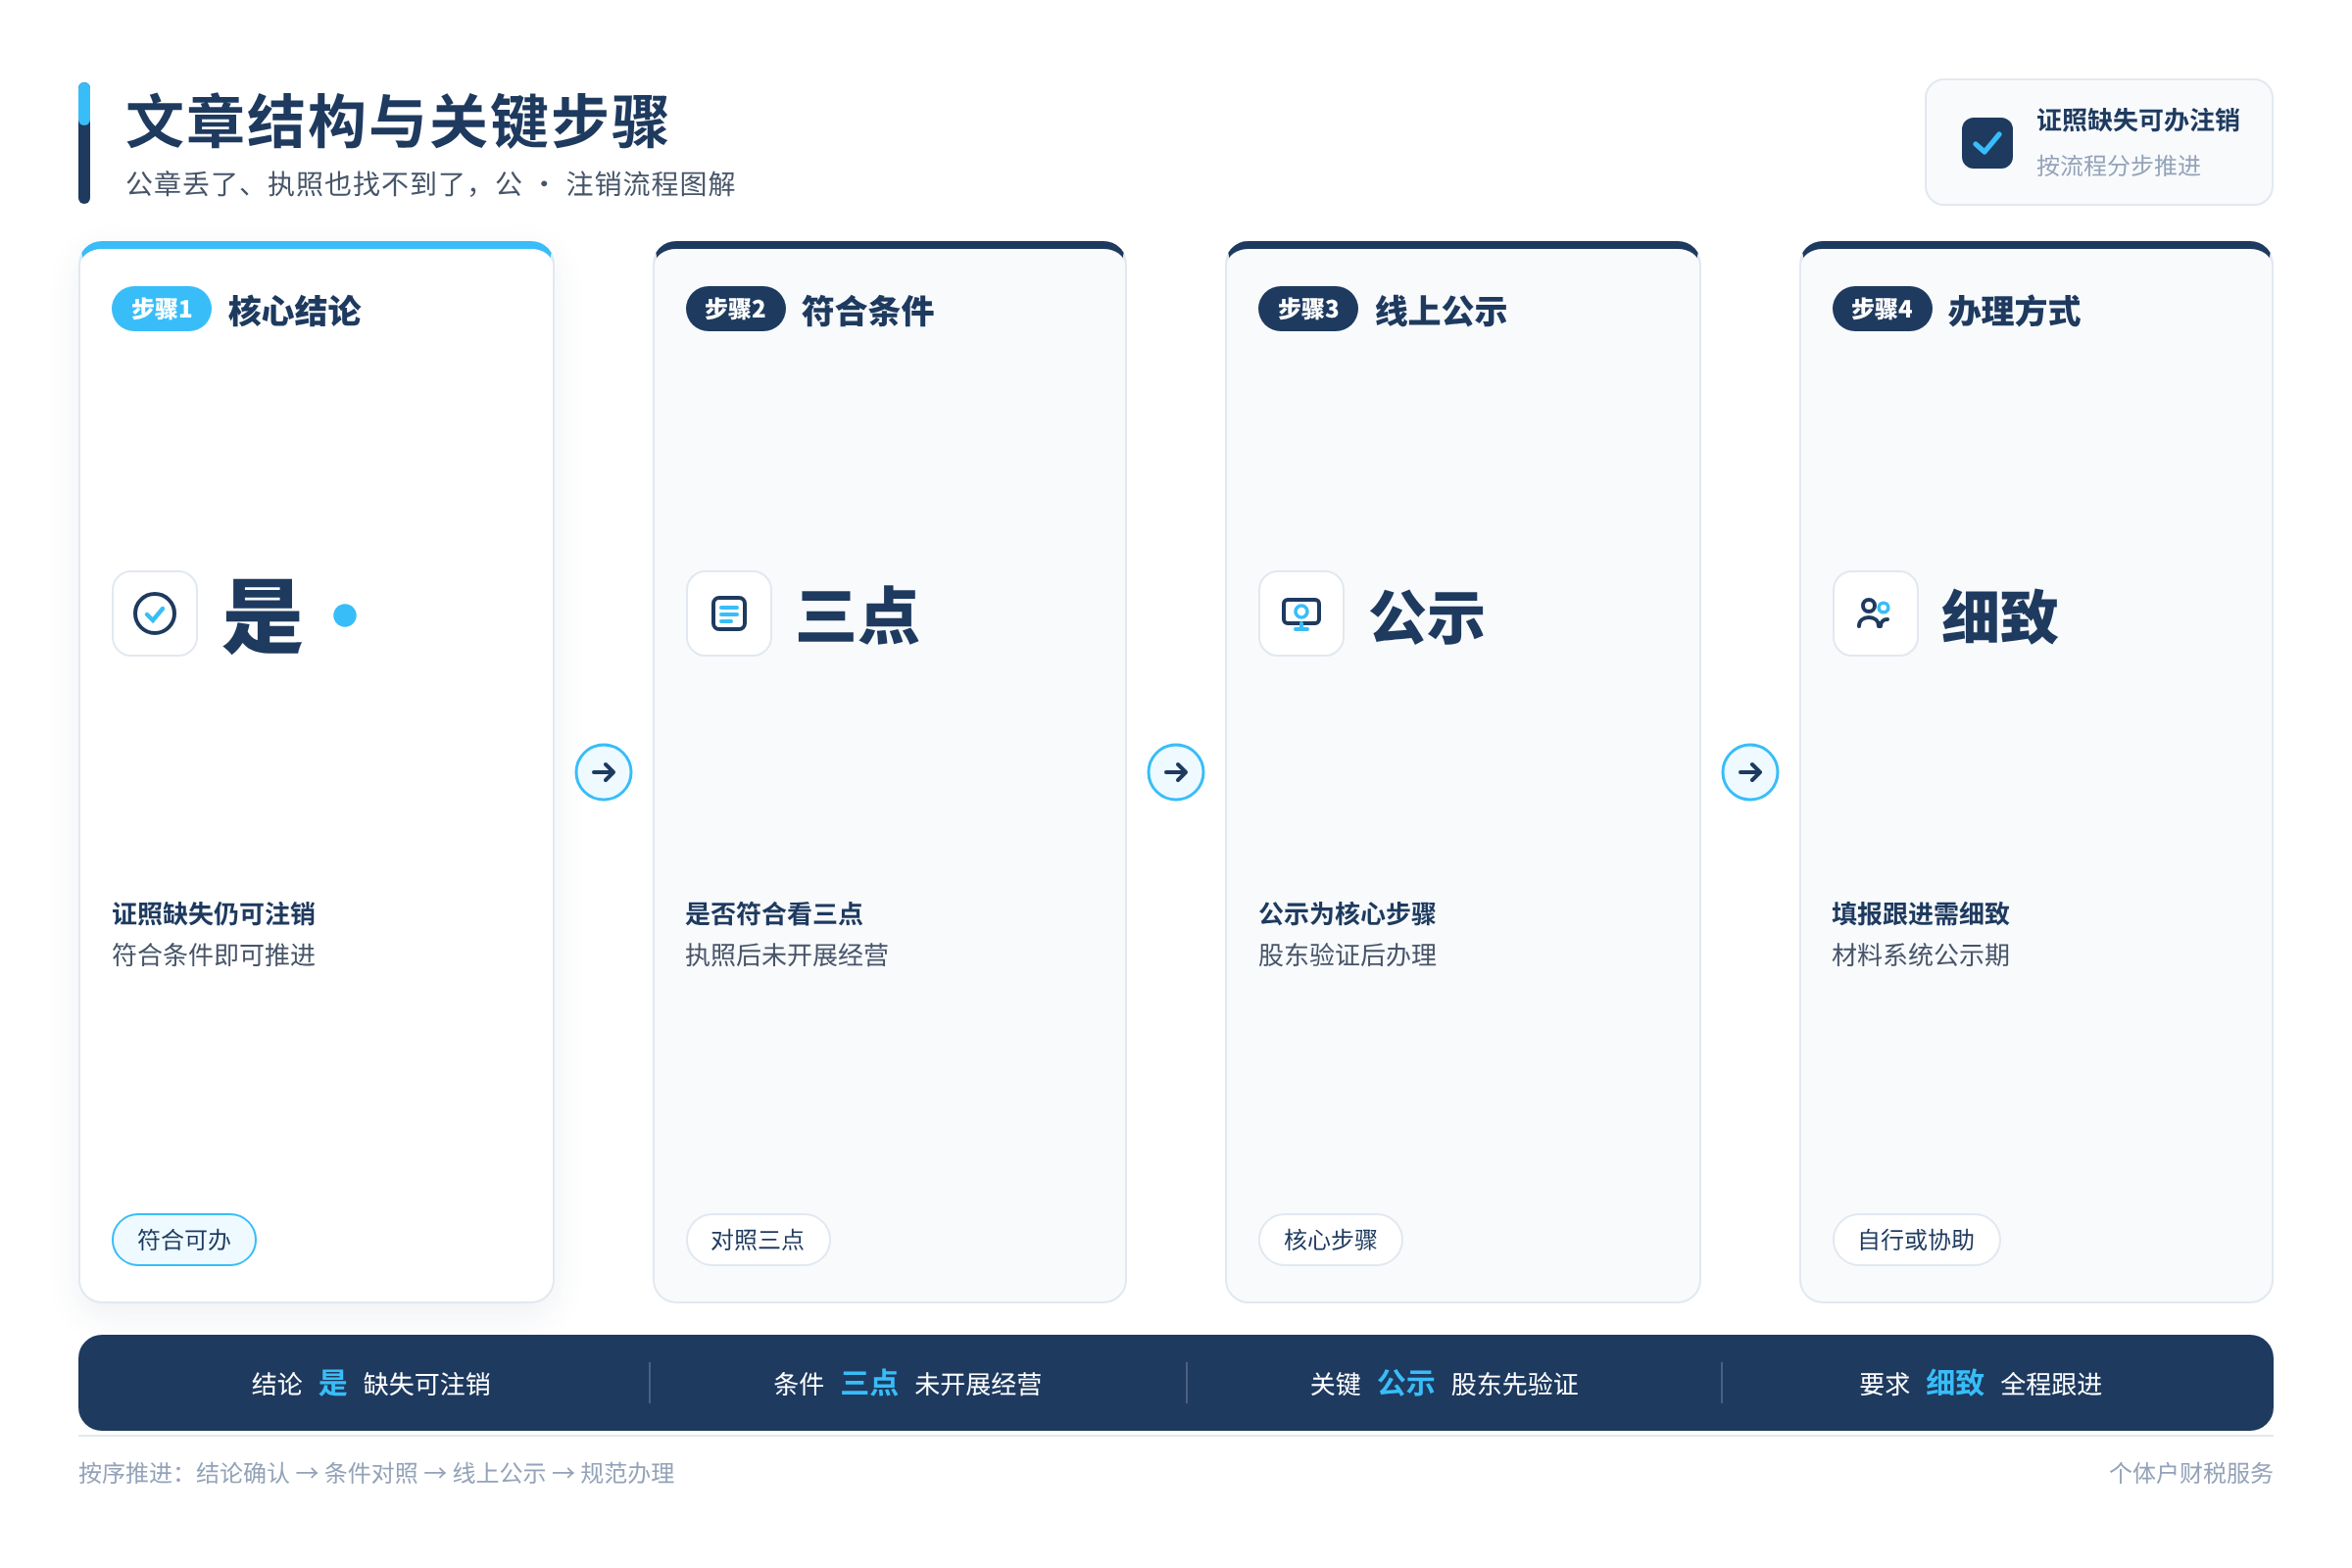This screenshot has height=1568, width=2352.
Task: Click 缺失可注销 in the summary bar
Action: 427,1384
